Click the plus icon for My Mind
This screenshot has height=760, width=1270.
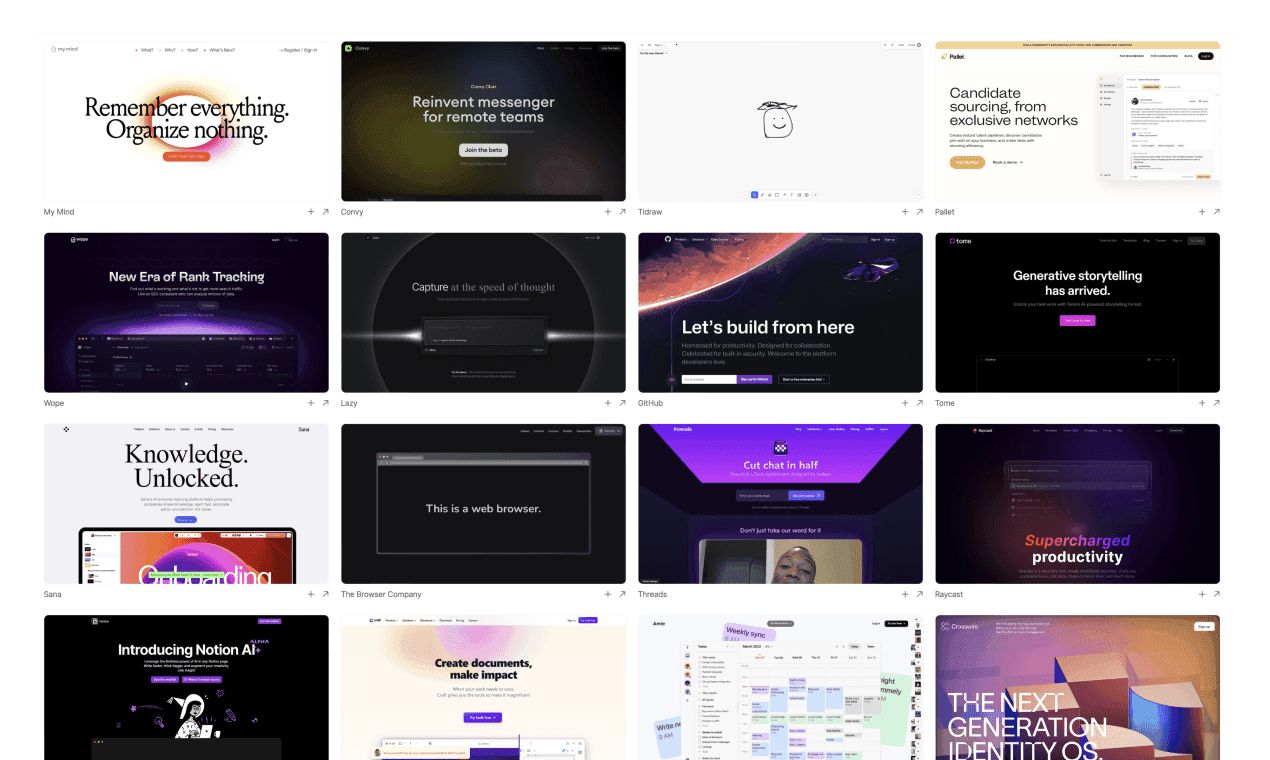[x=311, y=212]
